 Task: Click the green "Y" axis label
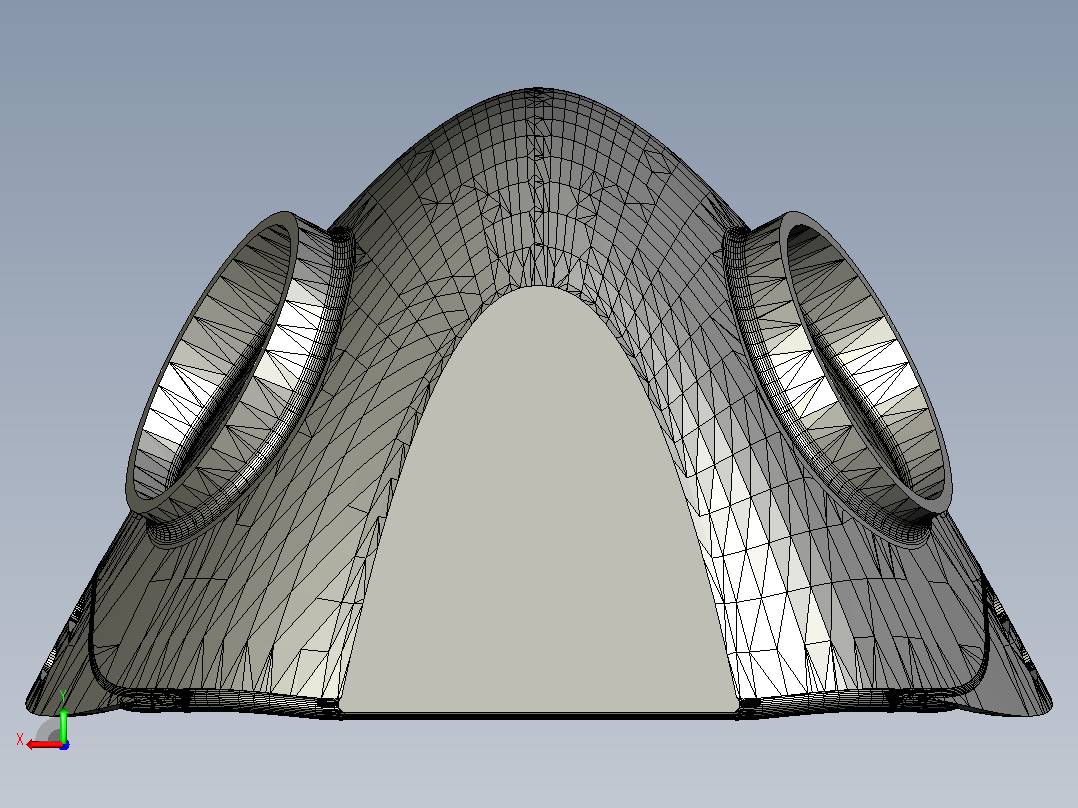coord(63,696)
